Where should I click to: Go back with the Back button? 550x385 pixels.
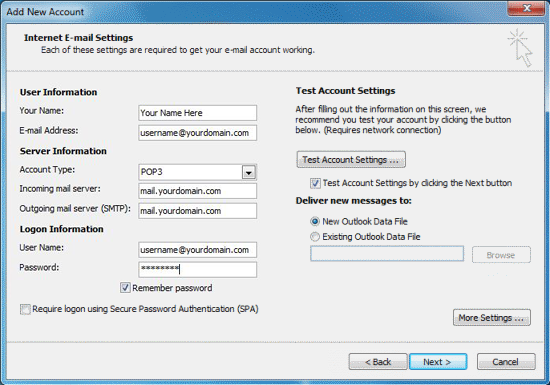tap(378, 362)
